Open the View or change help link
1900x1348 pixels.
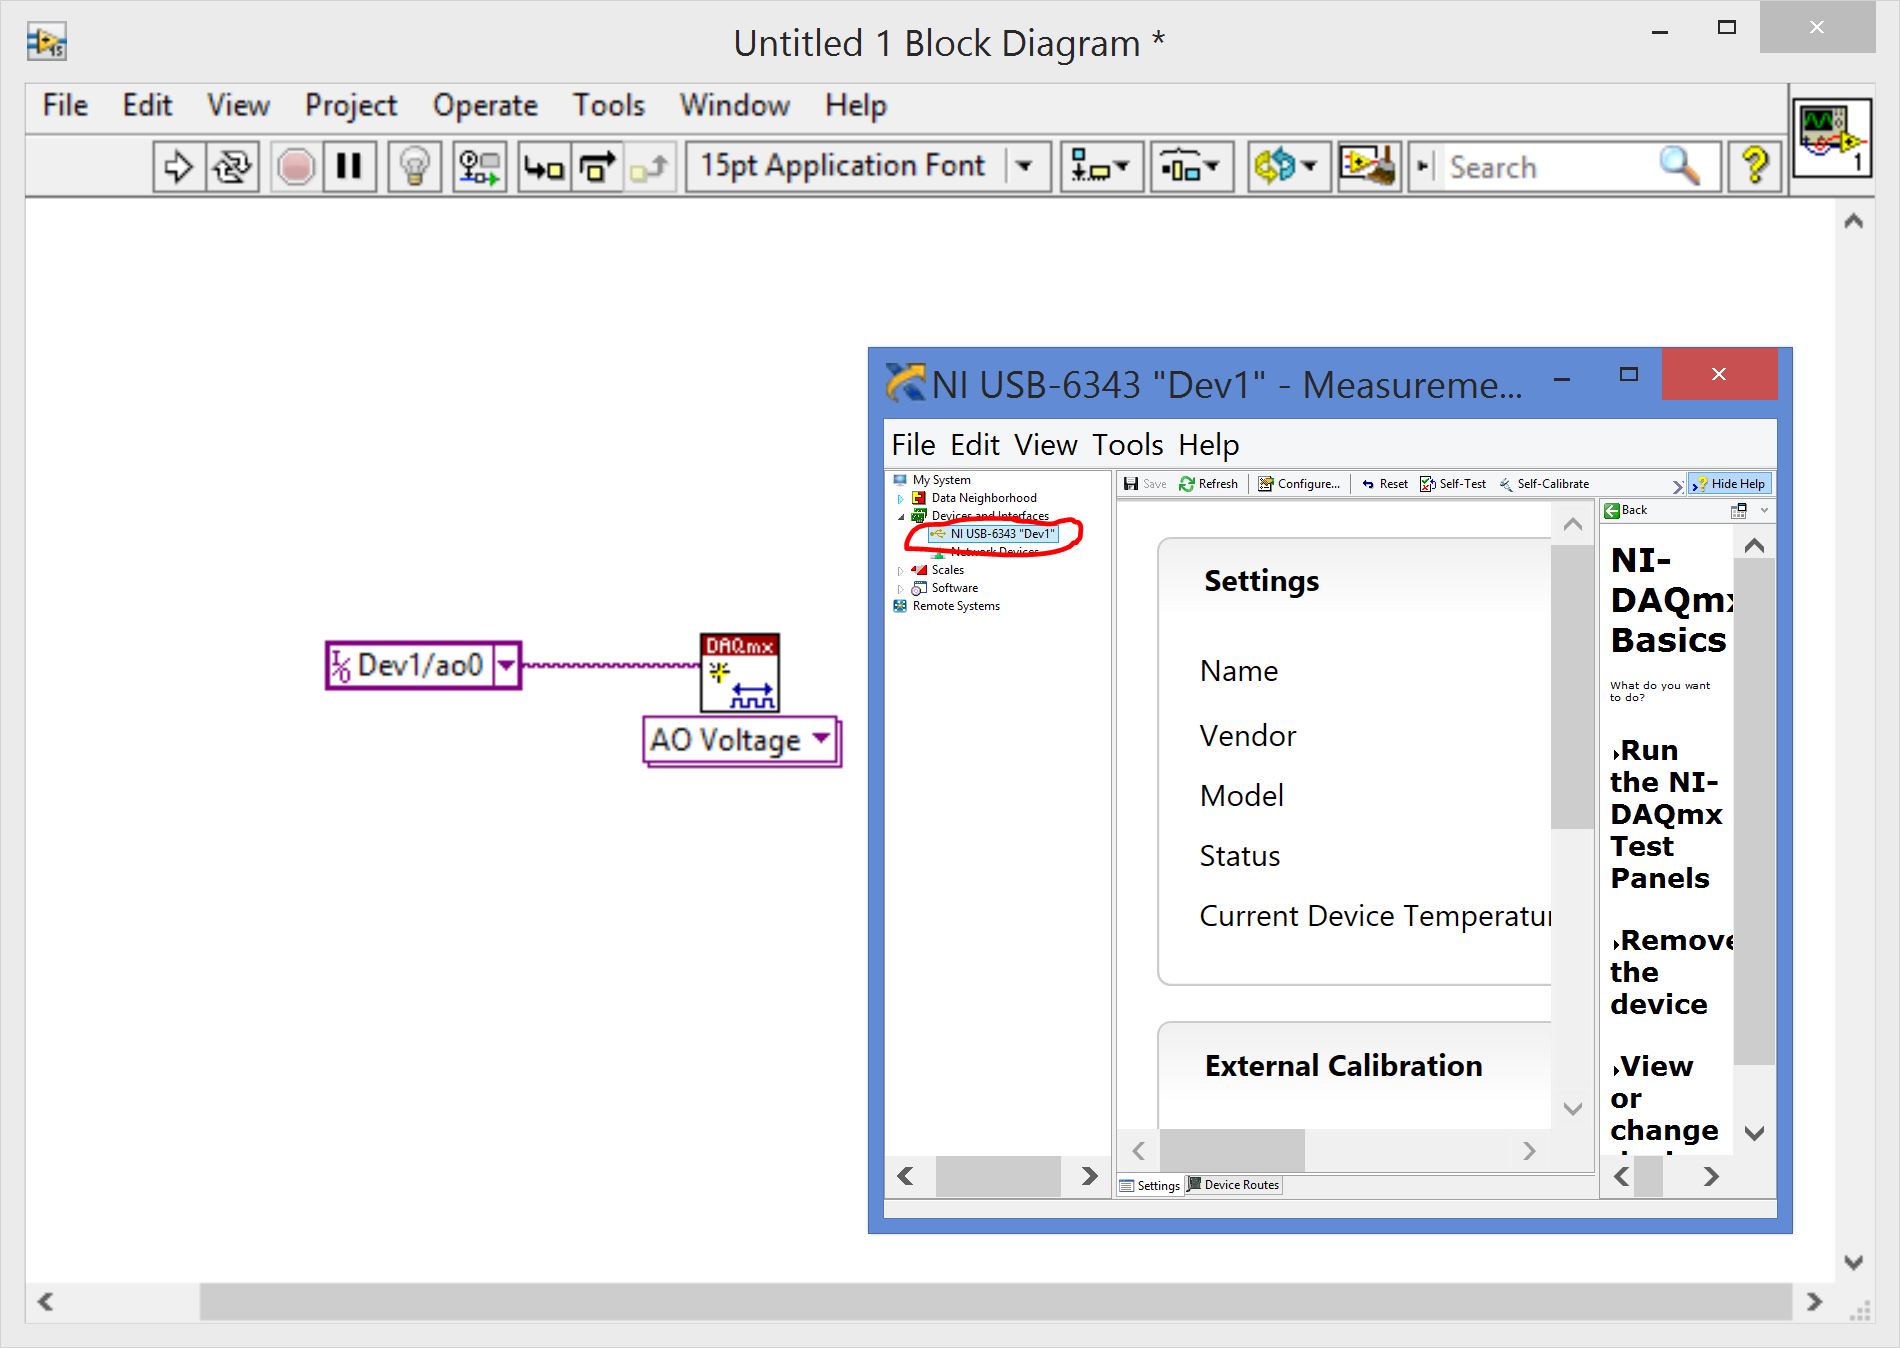tap(1664, 1098)
